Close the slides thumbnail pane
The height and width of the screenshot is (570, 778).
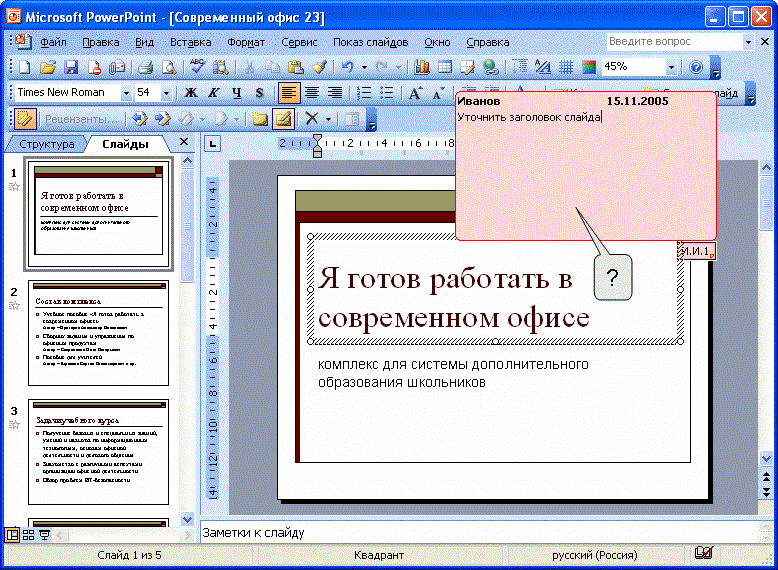(184, 142)
